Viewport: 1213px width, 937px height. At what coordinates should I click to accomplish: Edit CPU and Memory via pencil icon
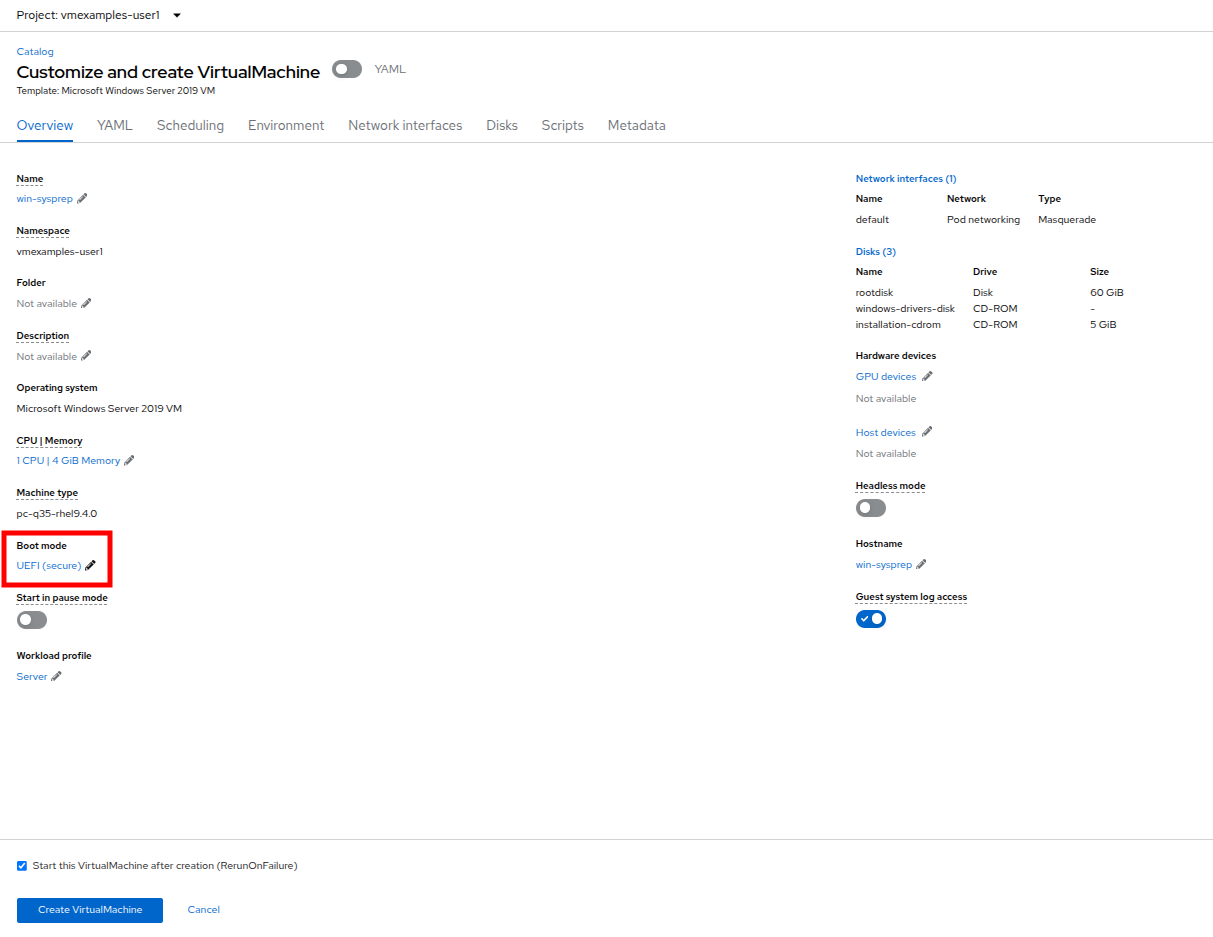(129, 461)
